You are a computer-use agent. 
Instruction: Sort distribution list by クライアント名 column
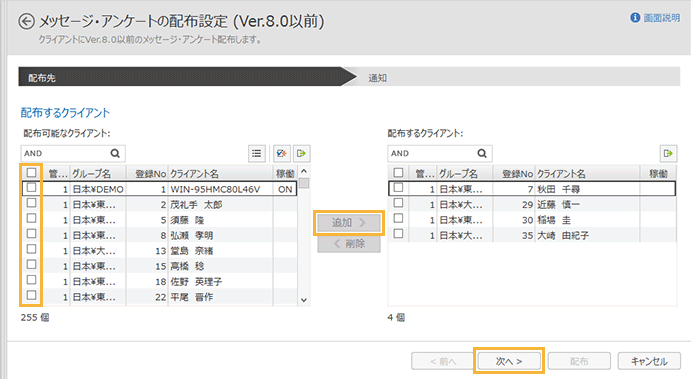[587, 174]
